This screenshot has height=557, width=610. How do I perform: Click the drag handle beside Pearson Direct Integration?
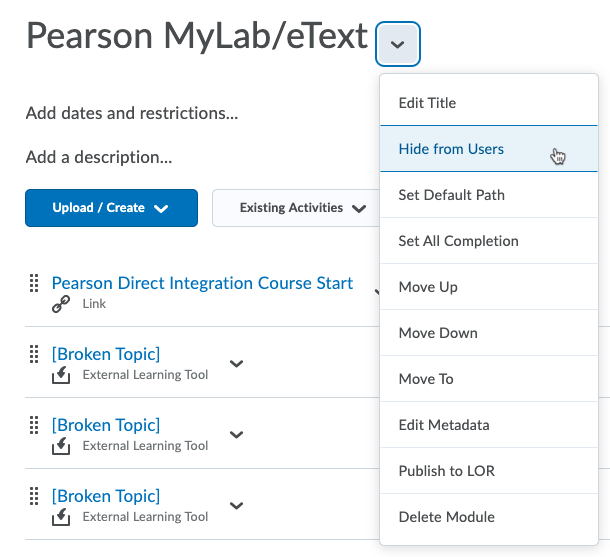pyautogui.click(x=34, y=283)
